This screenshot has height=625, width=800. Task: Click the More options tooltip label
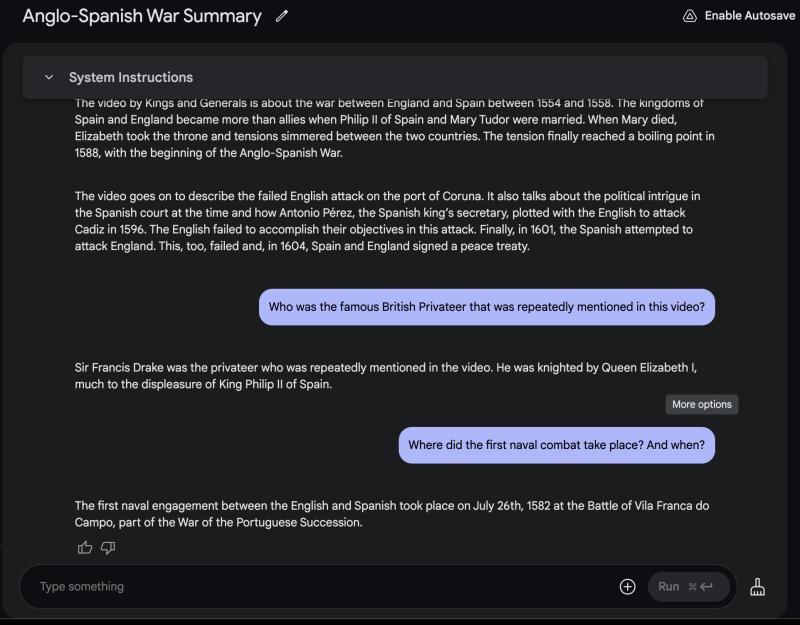702,405
